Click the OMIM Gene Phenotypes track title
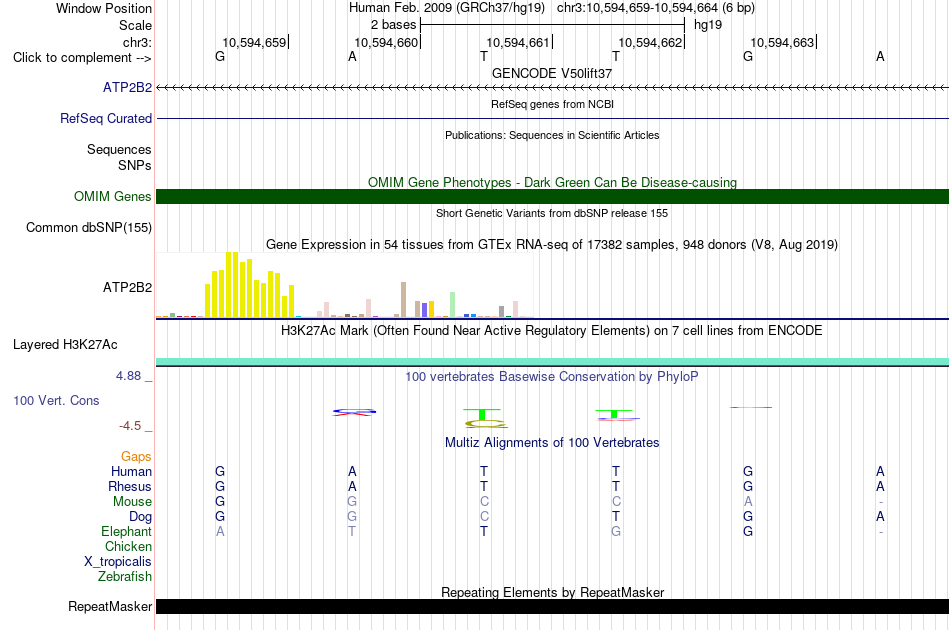 click(x=552, y=182)
